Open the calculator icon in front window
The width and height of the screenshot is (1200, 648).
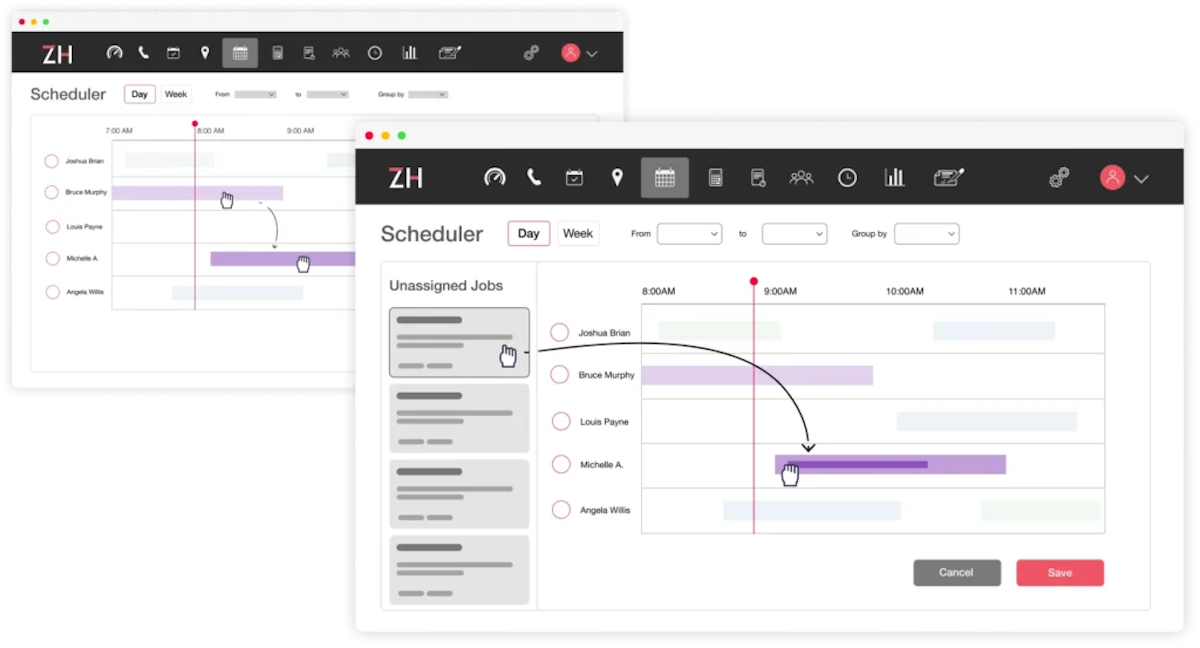(715, 178)
